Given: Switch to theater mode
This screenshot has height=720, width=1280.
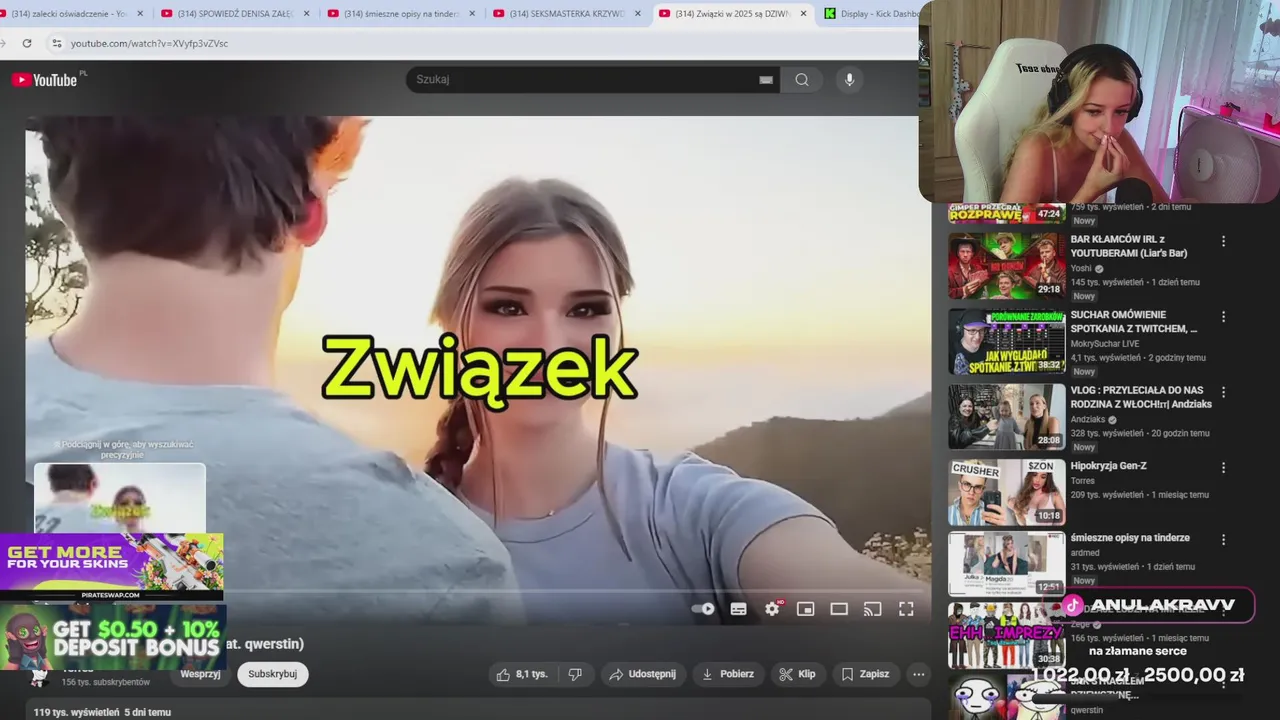Looking at the screenshot, I should 839,608.
